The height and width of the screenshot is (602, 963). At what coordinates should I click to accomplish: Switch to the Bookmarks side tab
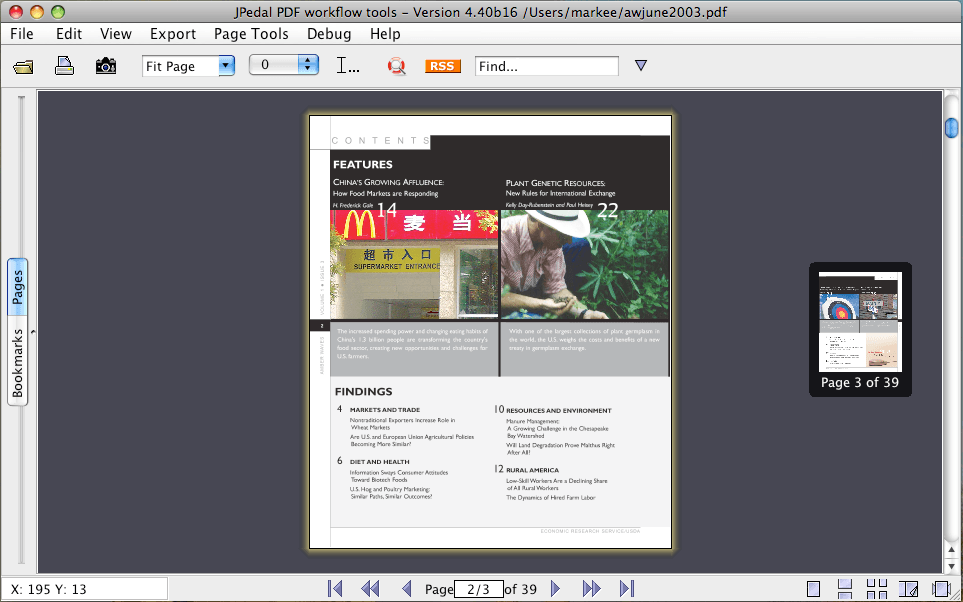coord(18,363)
